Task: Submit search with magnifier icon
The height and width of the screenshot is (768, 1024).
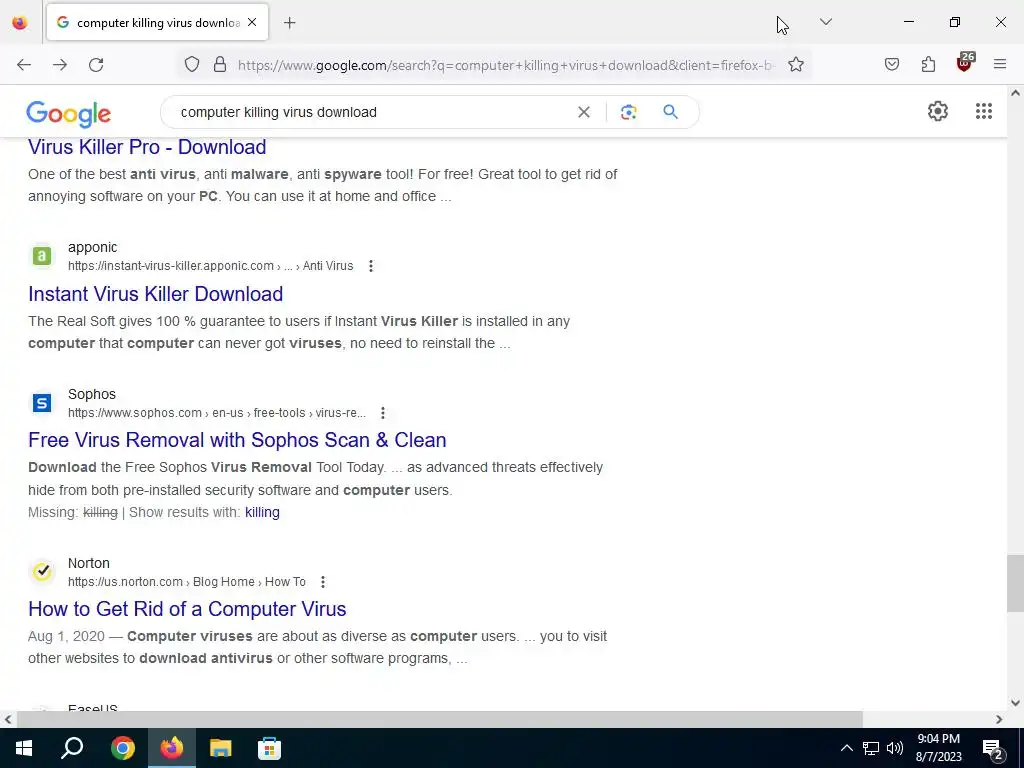Action: (x=671, y=112)
